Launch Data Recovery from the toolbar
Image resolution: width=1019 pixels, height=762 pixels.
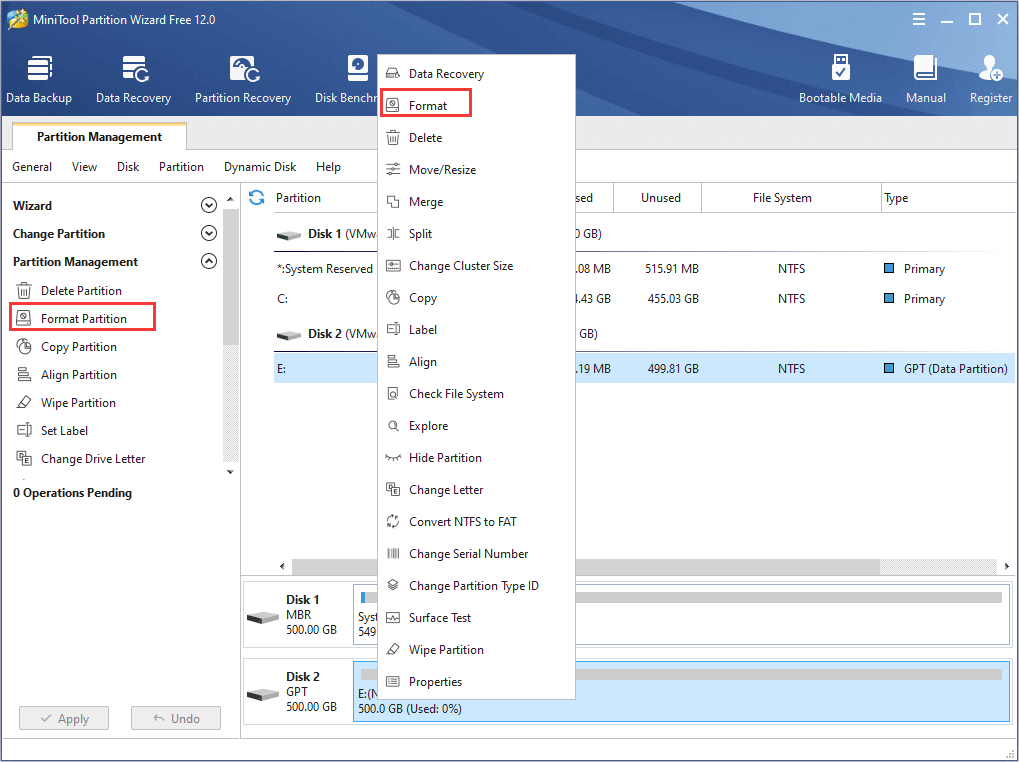(x=133, y=79)
